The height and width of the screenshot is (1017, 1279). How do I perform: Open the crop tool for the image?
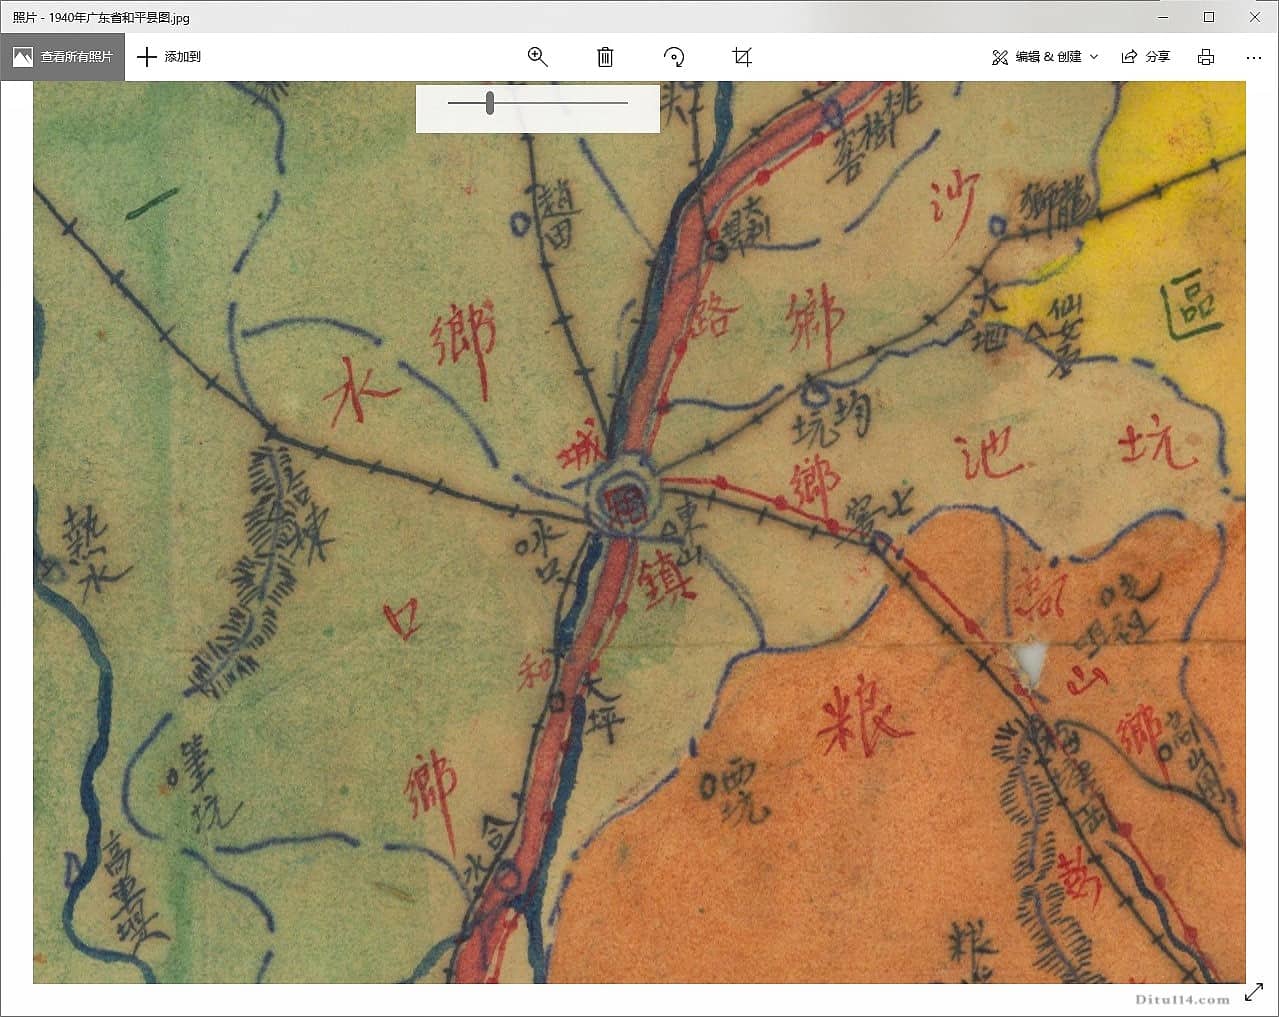click(x=741, y=57)
